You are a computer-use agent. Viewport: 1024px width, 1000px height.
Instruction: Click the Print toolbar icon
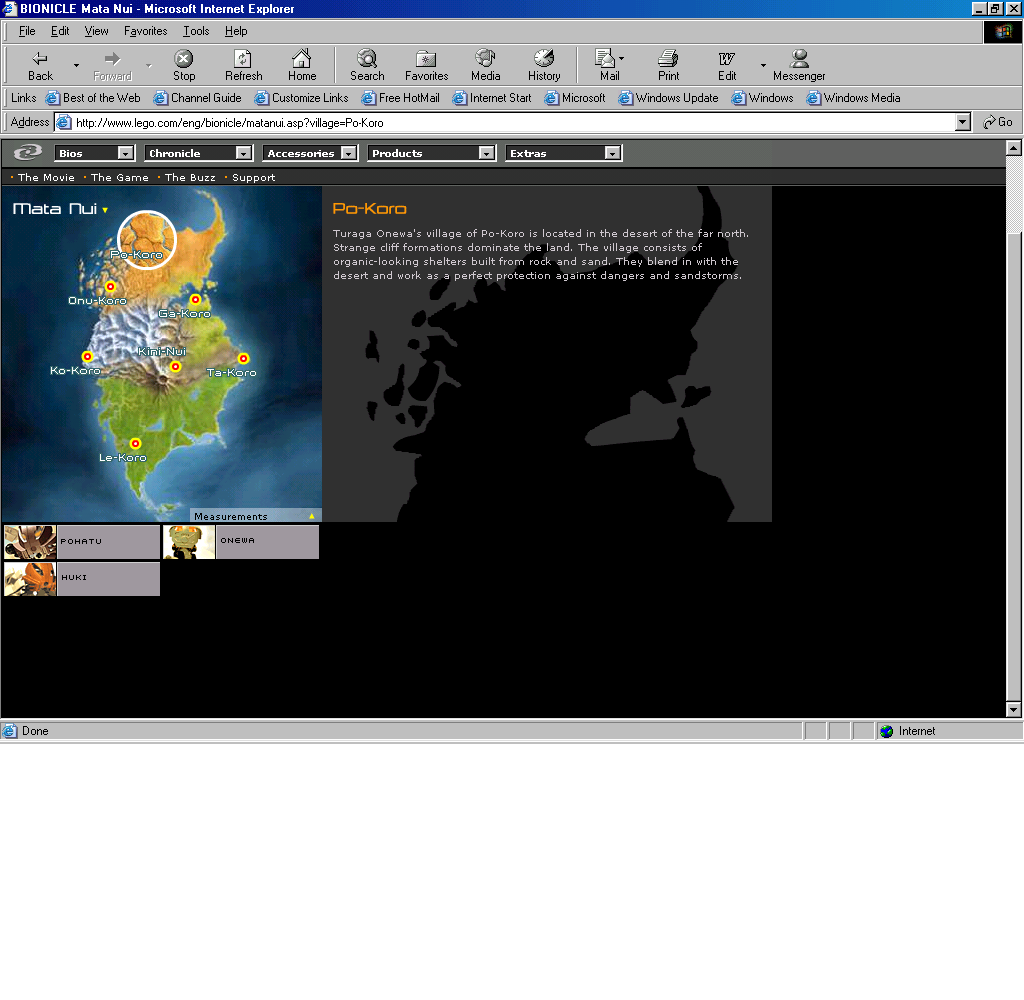[668, 65]
